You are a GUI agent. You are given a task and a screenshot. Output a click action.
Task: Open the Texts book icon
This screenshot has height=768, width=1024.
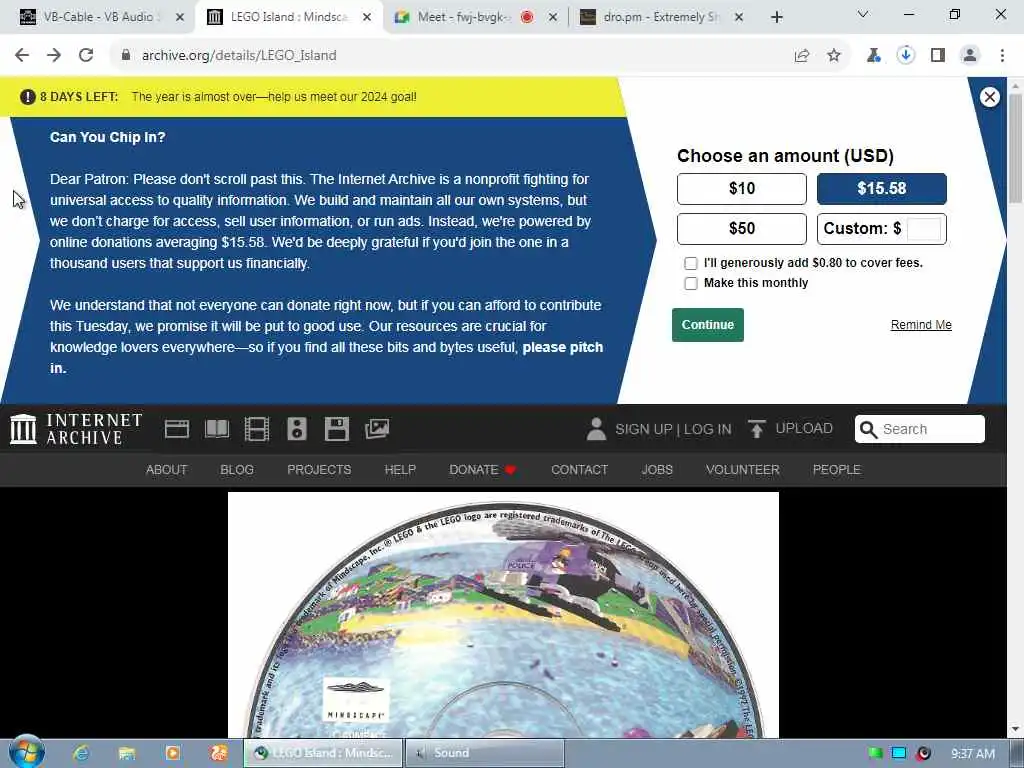[217, 429]
